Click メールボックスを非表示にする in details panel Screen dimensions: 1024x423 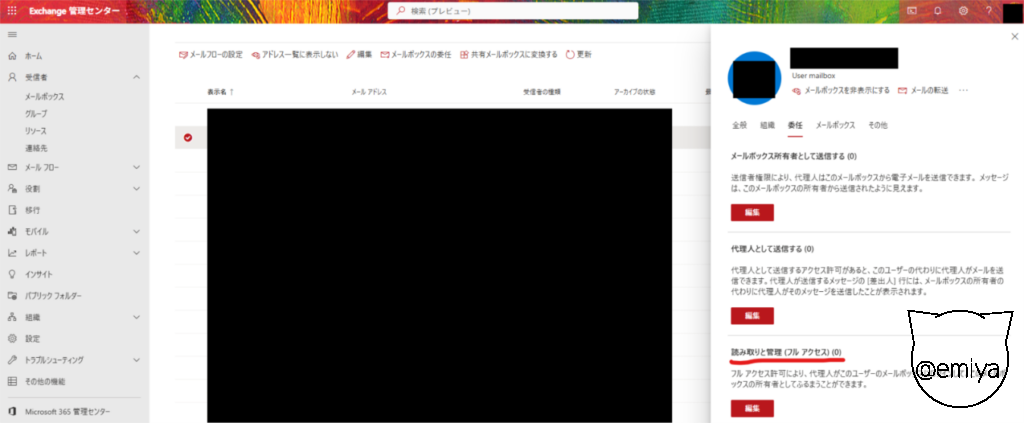pyautogui.click(x=840, y=90)
